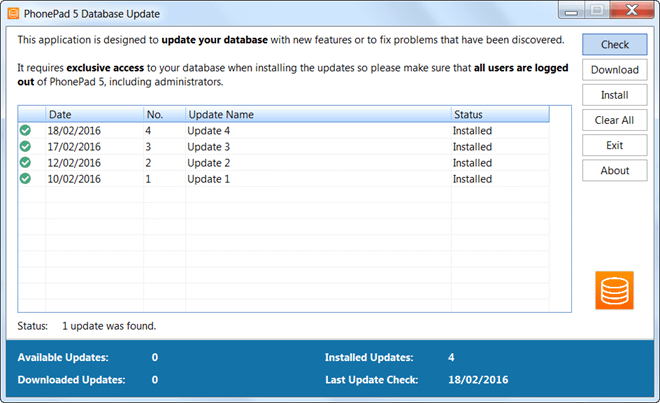Image resolution: width=660 pixels, height=403 pixels.
Task: Click Installed status of Update 3 row
Action: click(x=472, y=147)
